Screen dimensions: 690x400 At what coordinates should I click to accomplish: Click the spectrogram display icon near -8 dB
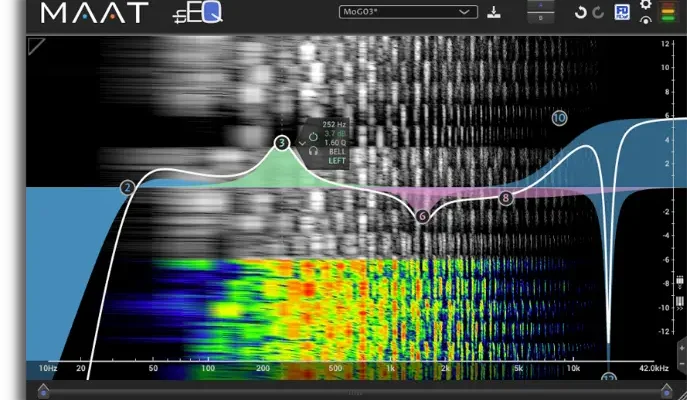point(680,283)
